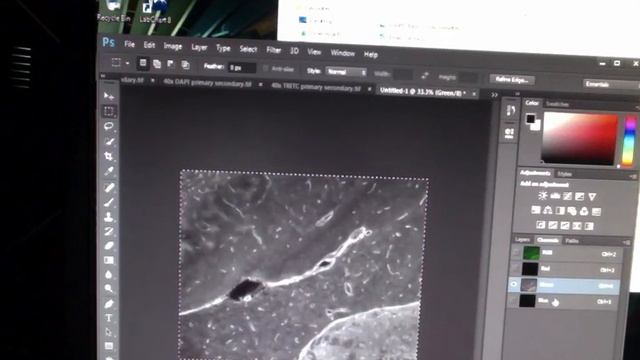
Task: Open the collapsed History panel icon
Action: [510, 111]
